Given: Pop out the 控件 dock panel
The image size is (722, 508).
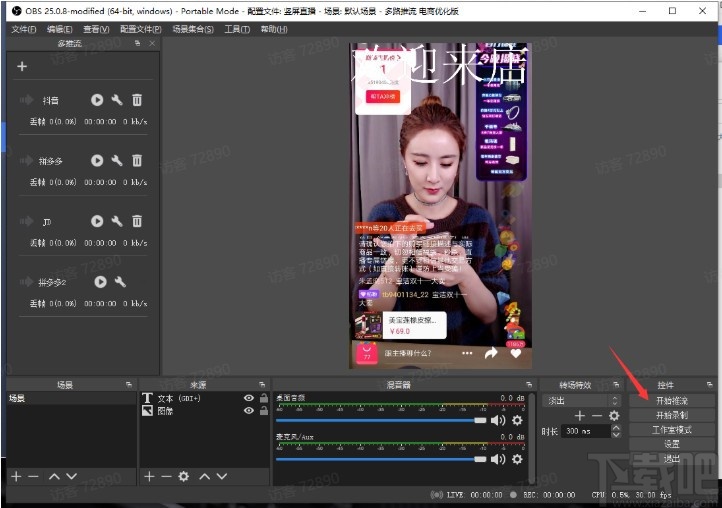Looking at the screenshot, I should [709, 385].
